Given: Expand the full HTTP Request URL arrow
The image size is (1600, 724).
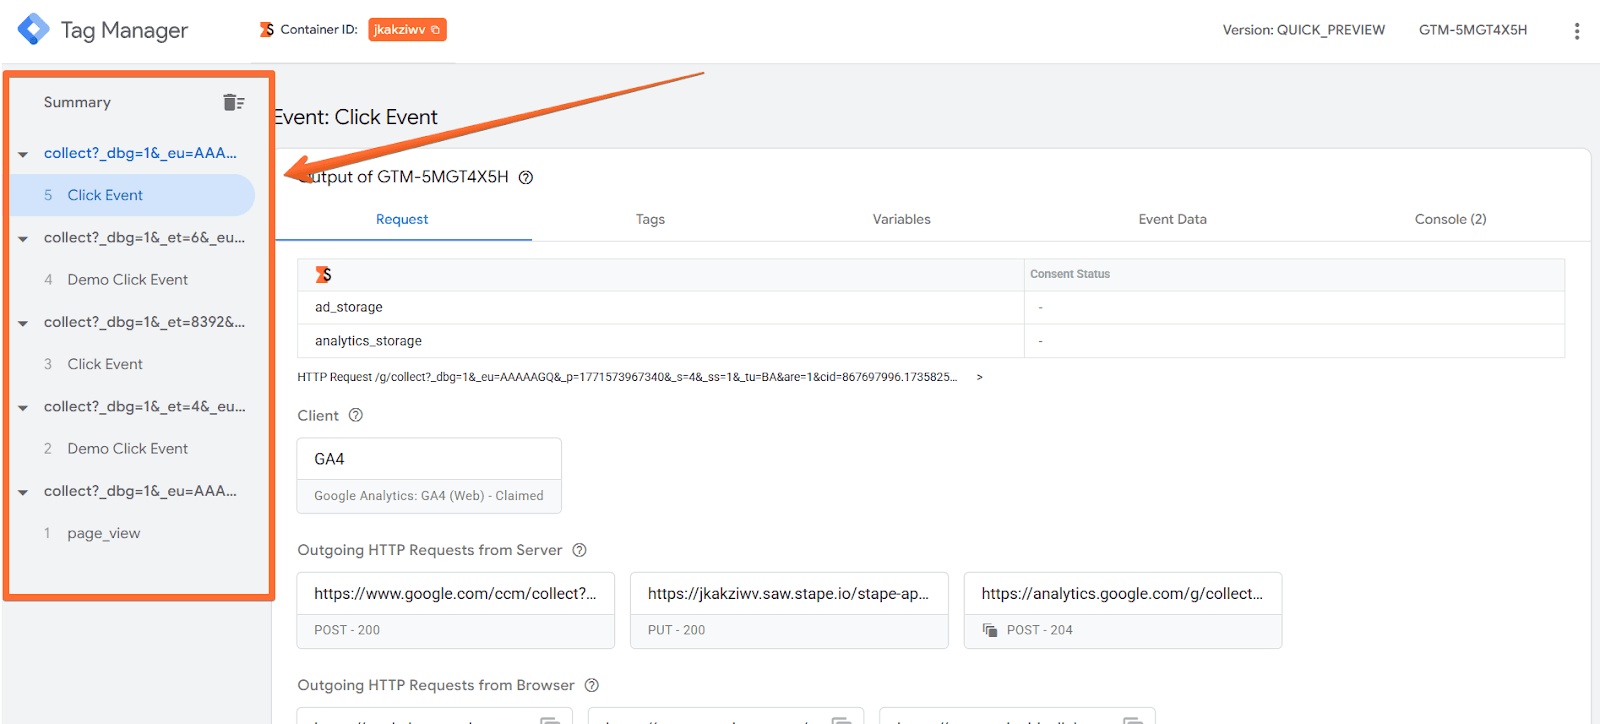Looking at the screenshot, I should pyautogui.click(x=979, y=377).
